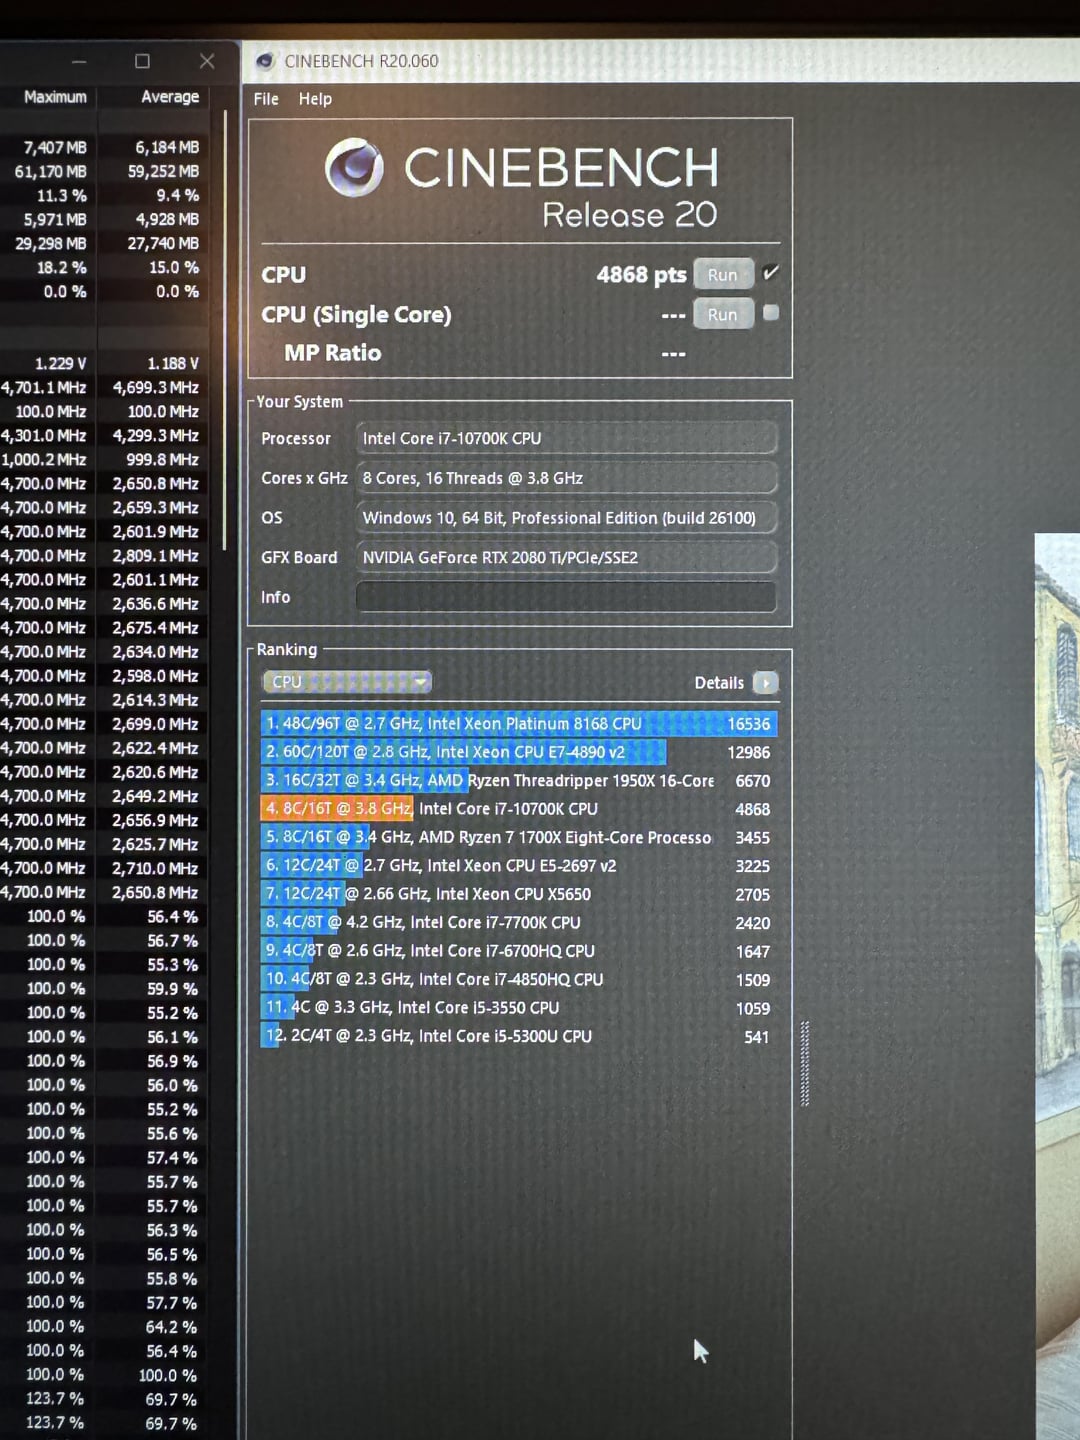Run the CPU (Single Core) benchmark
1080x1440 pixels.
pos(723,314)
